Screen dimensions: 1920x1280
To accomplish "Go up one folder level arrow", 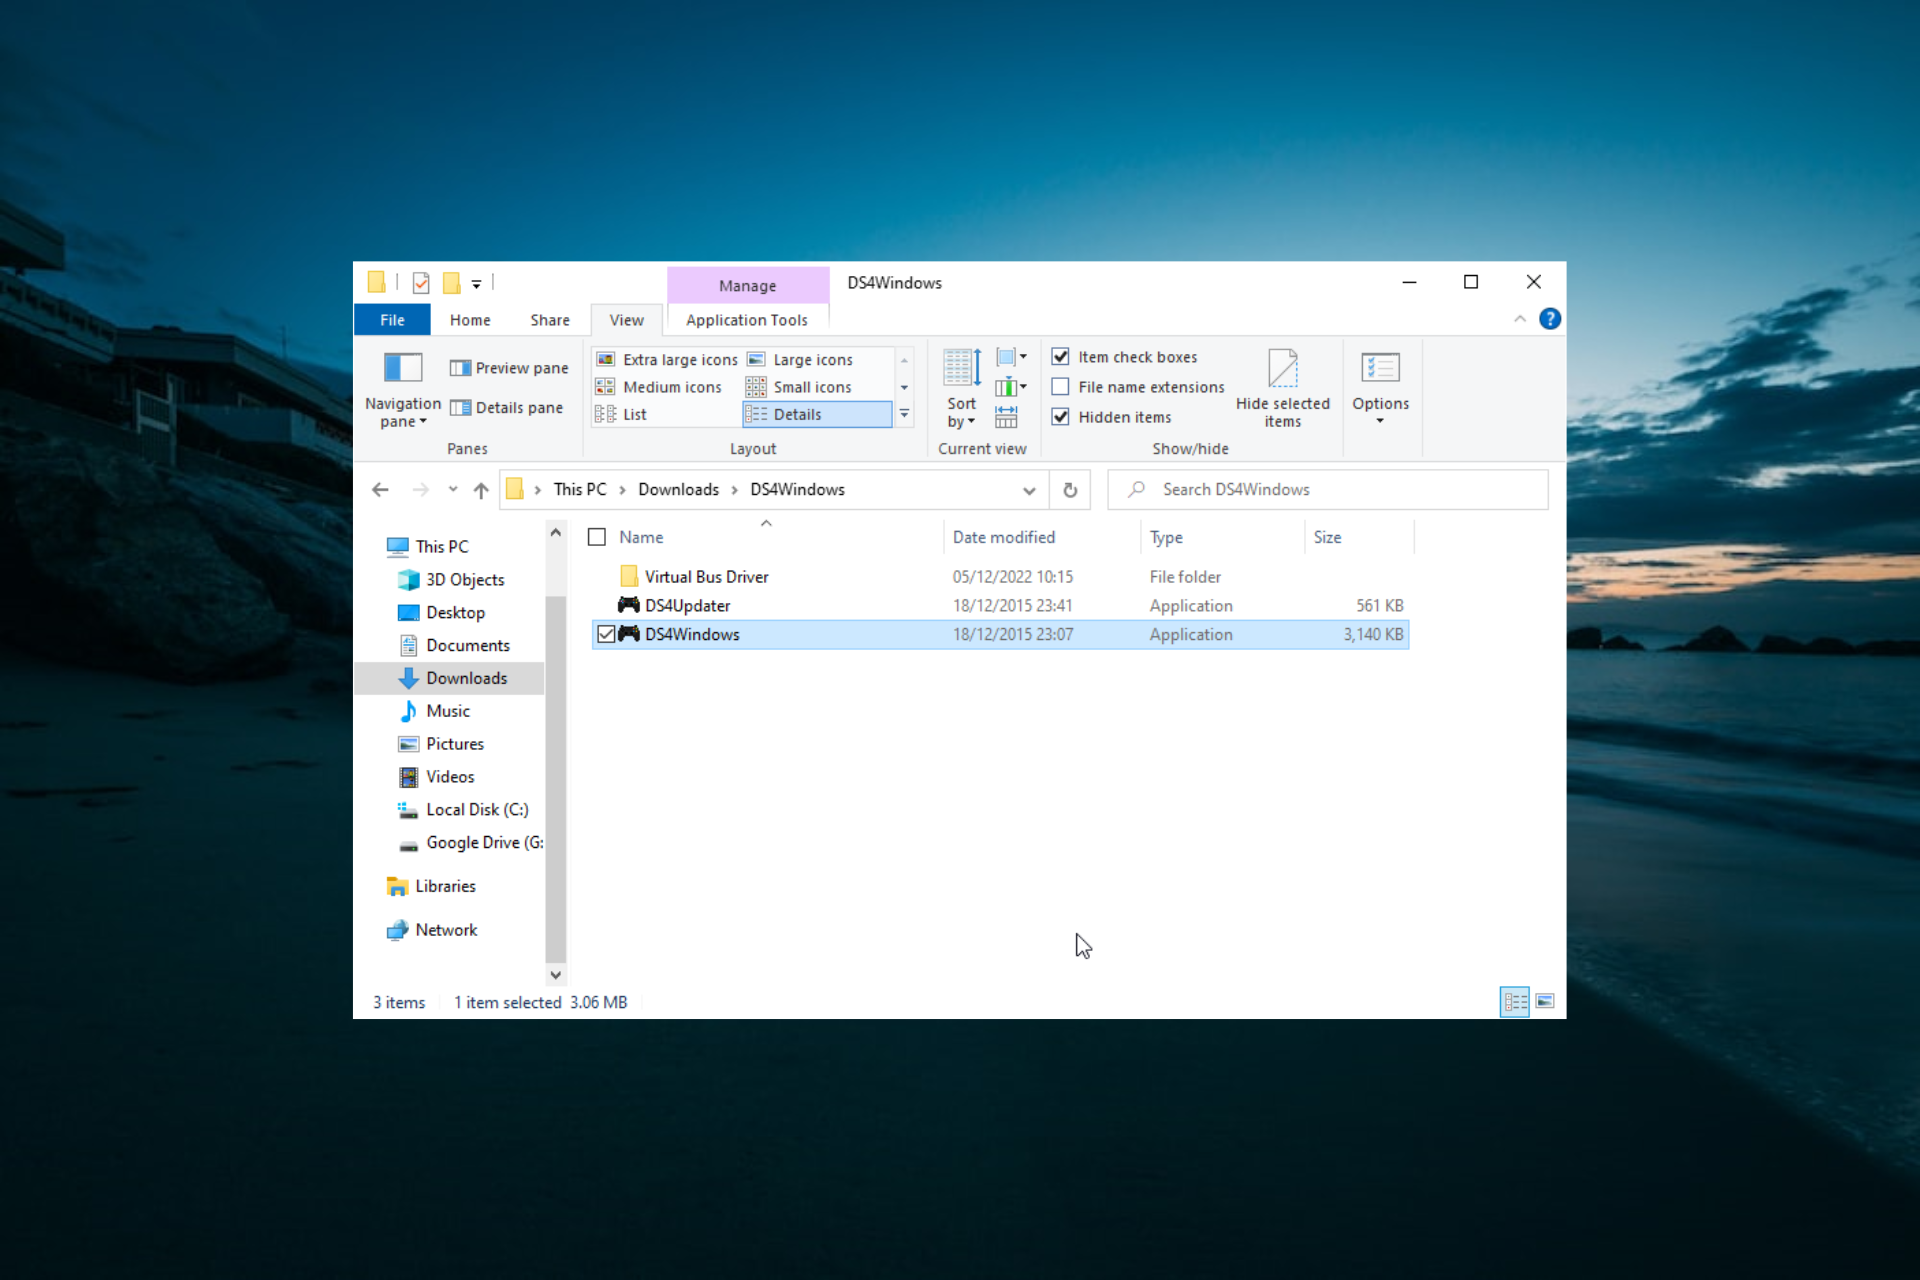I will [x=481, y=490].
